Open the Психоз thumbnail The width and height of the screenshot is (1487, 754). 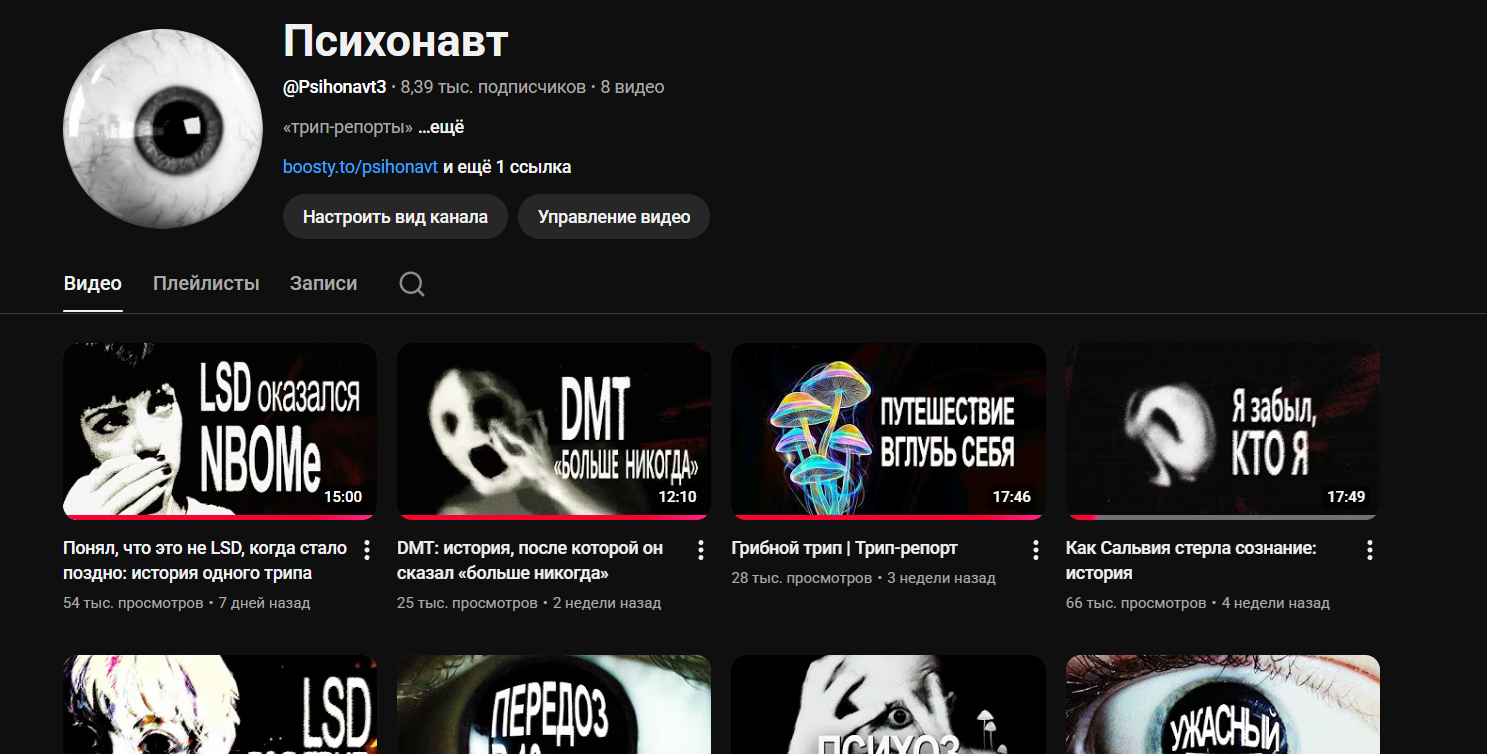coord(889,704)
